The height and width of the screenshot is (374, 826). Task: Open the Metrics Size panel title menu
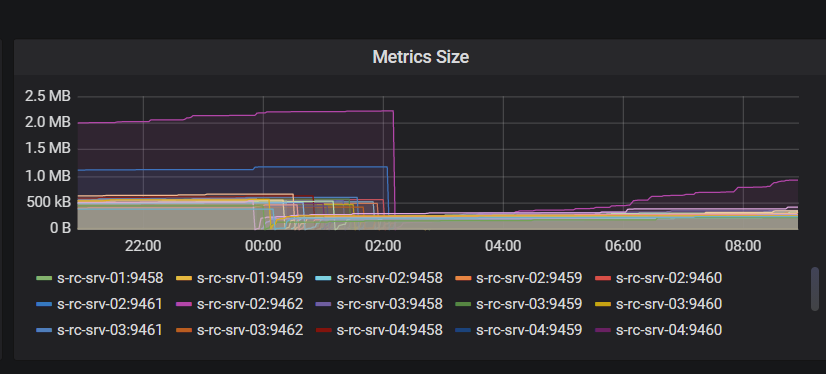point(420,57)
